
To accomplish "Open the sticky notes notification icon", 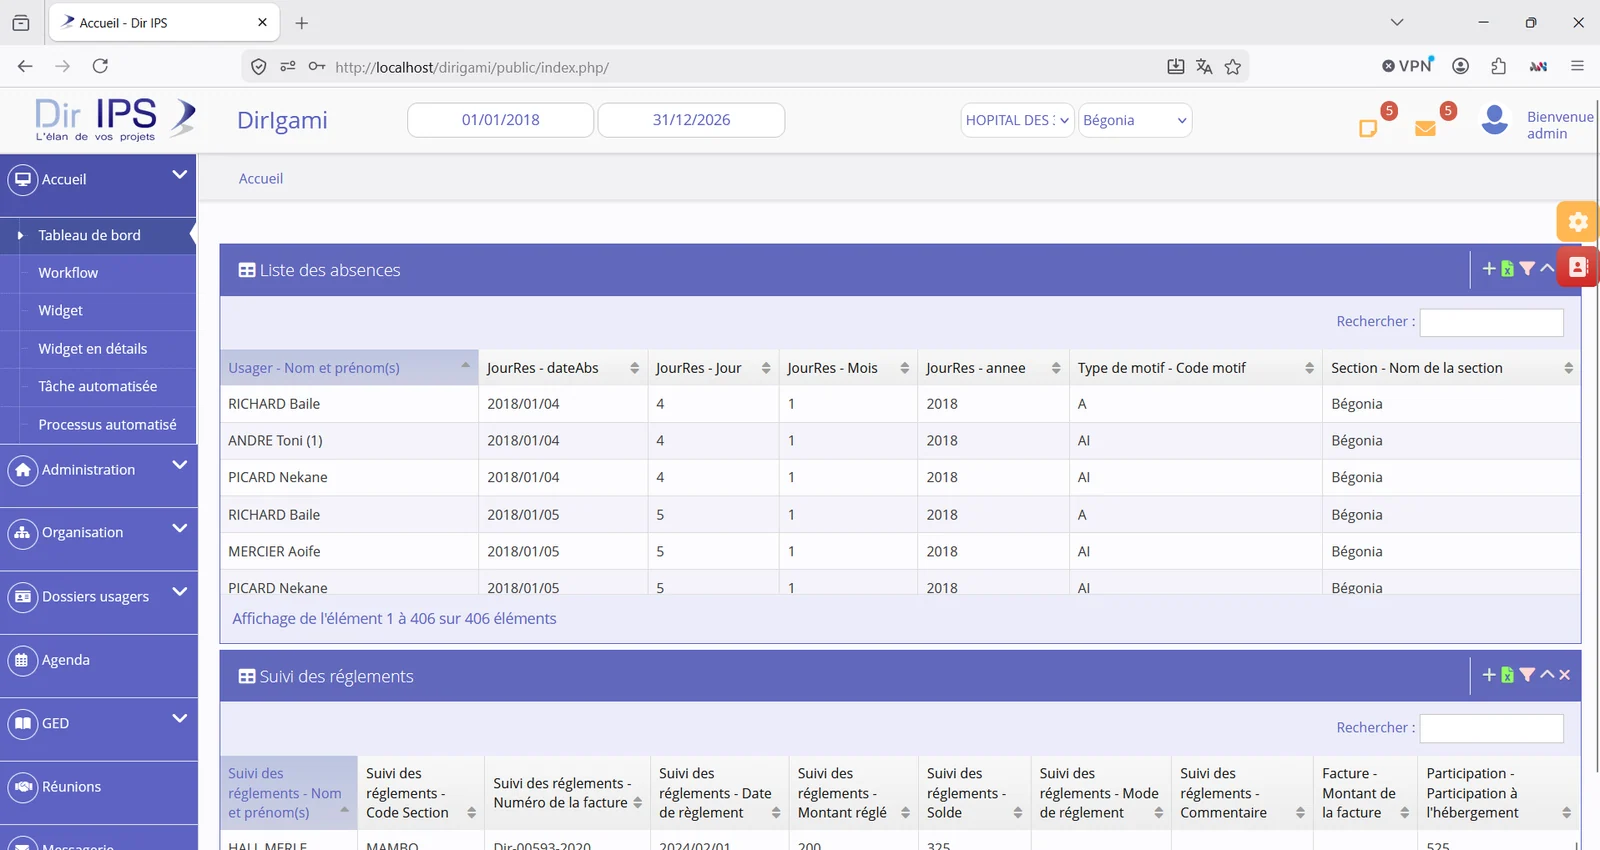I will coord(1368,128).
